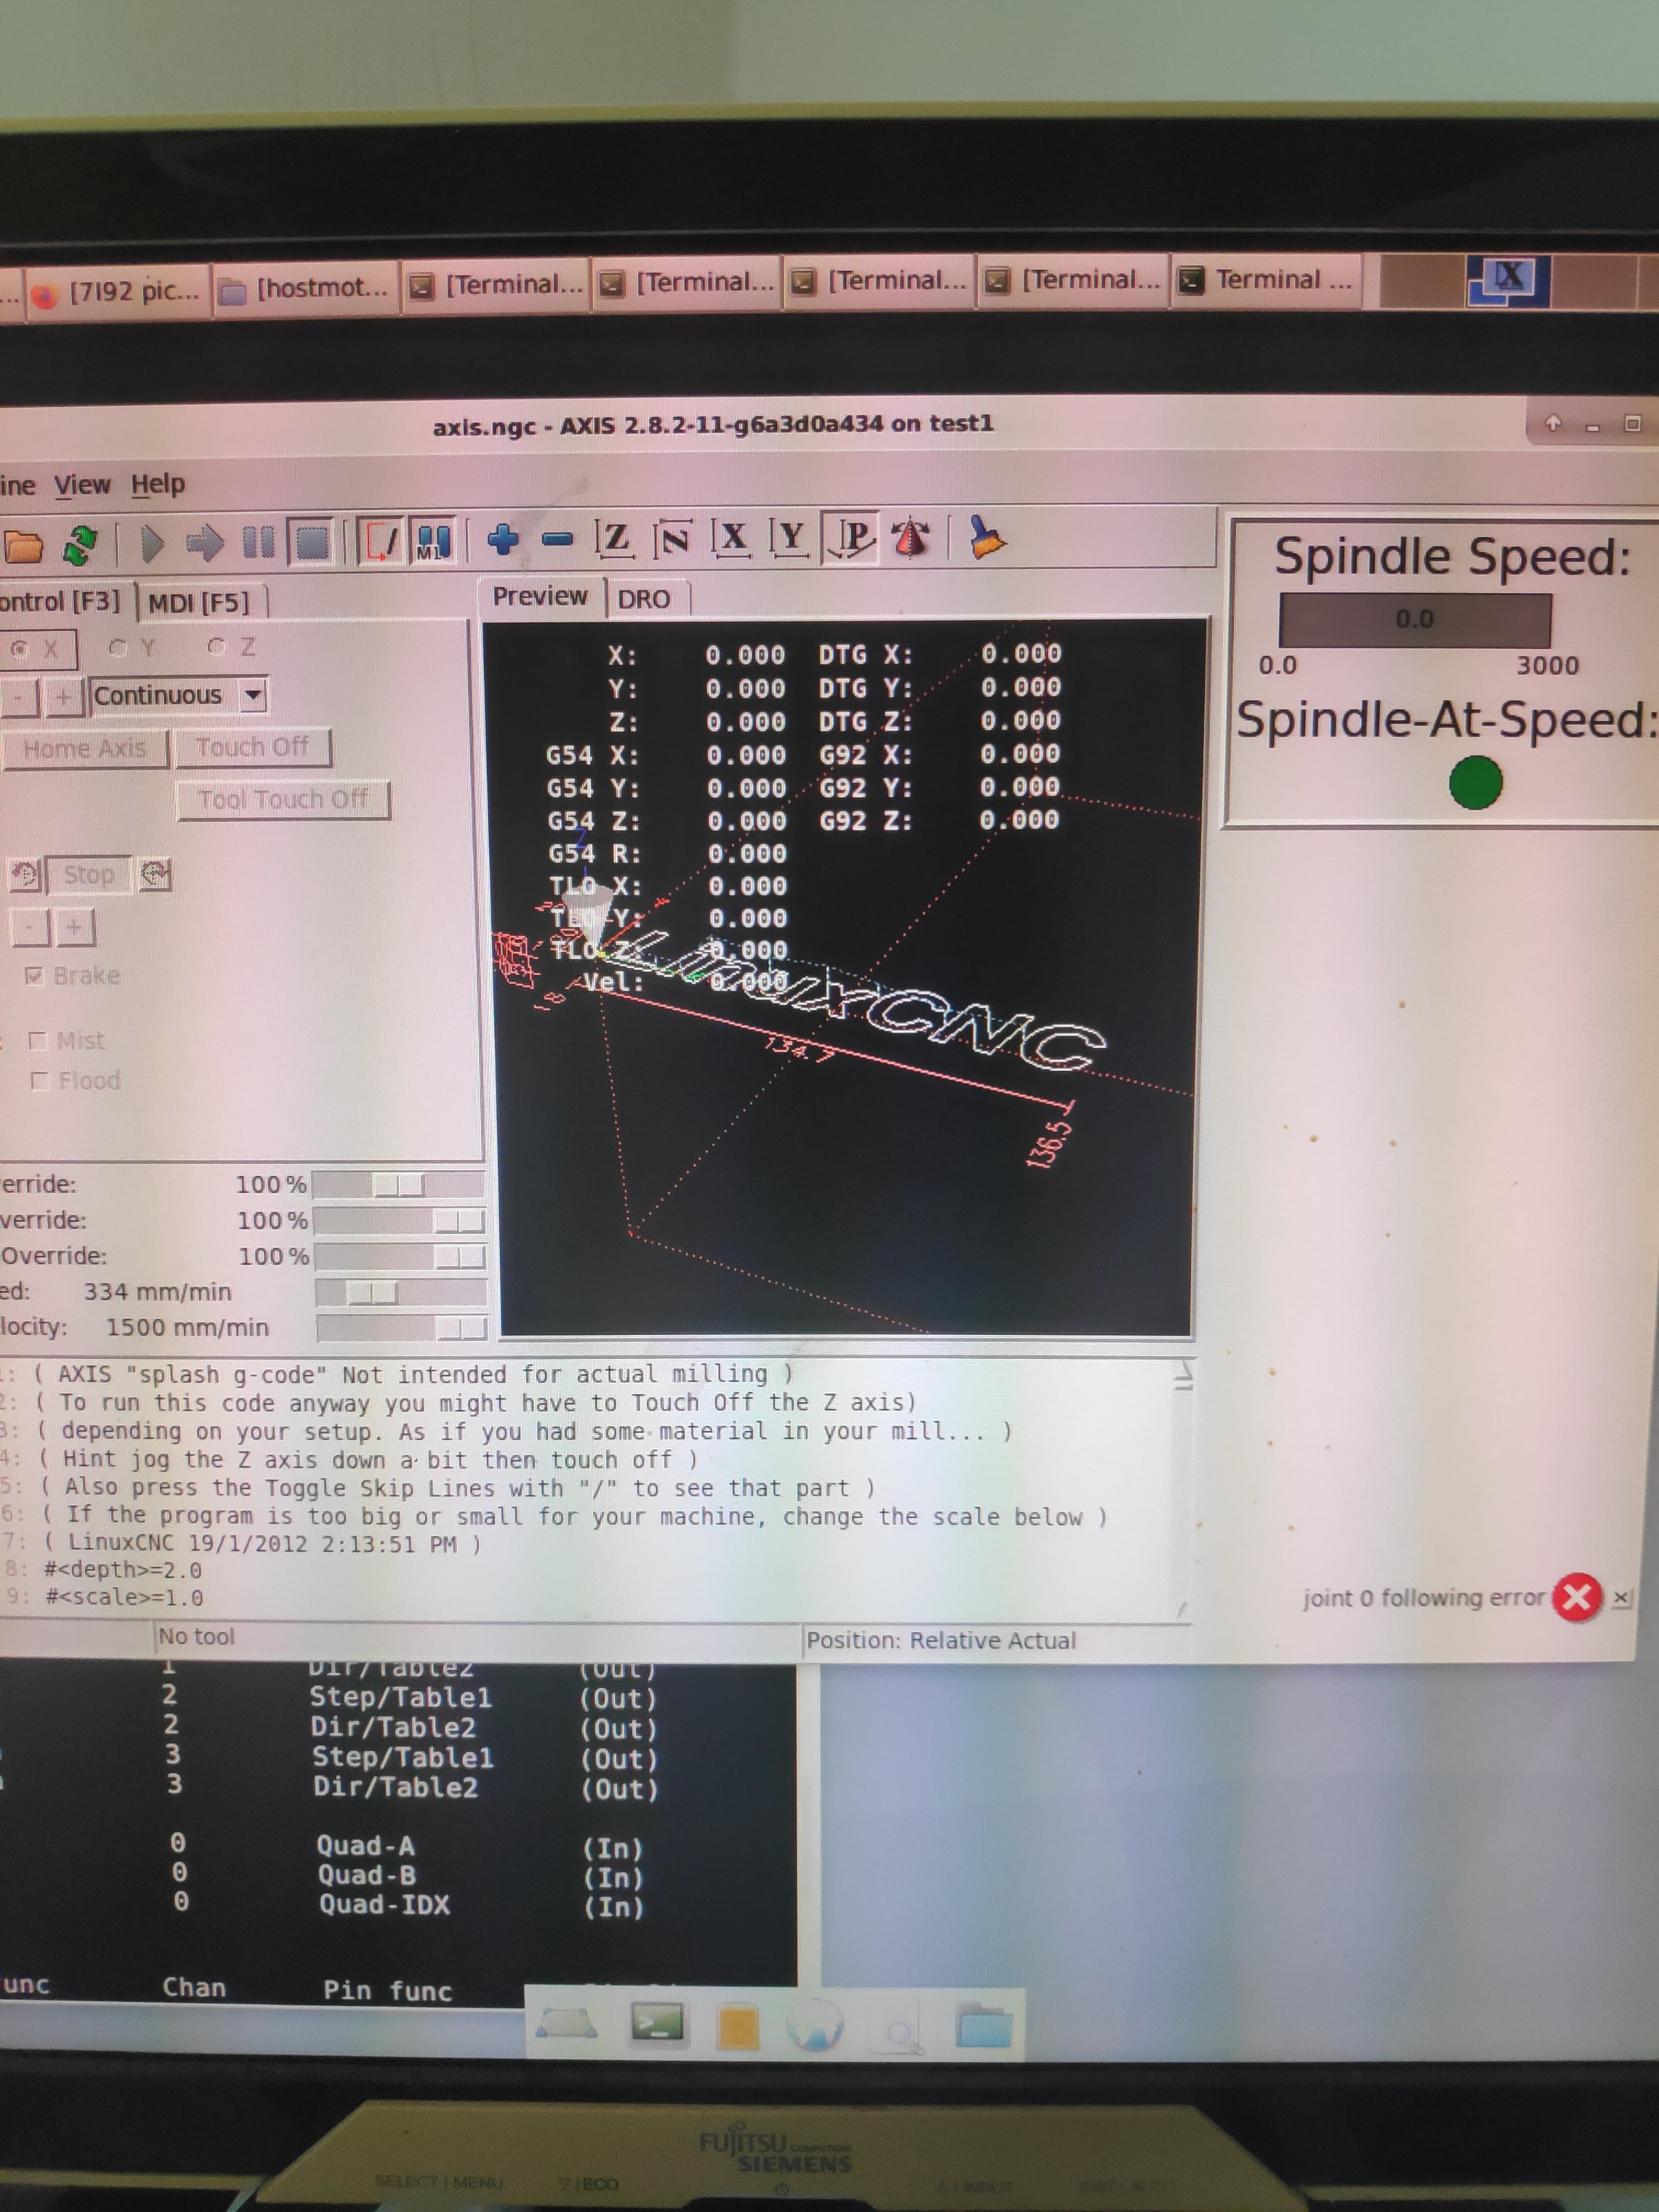1659x2212 pixels.
Task: Start spindle counterclockwise icon
Action: tap(24, 876)
